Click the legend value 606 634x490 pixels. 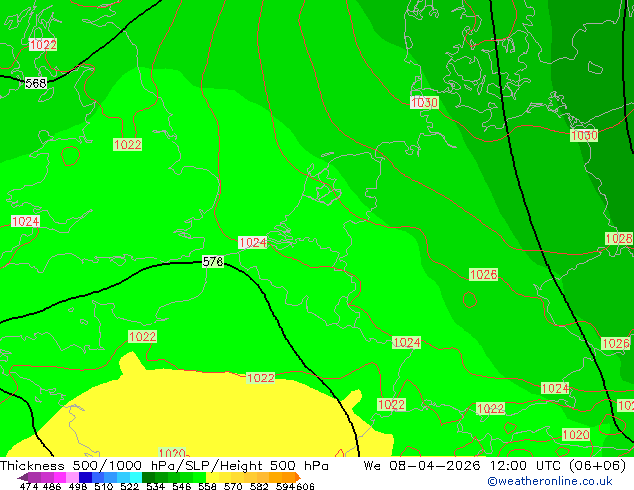coord(305,486)
